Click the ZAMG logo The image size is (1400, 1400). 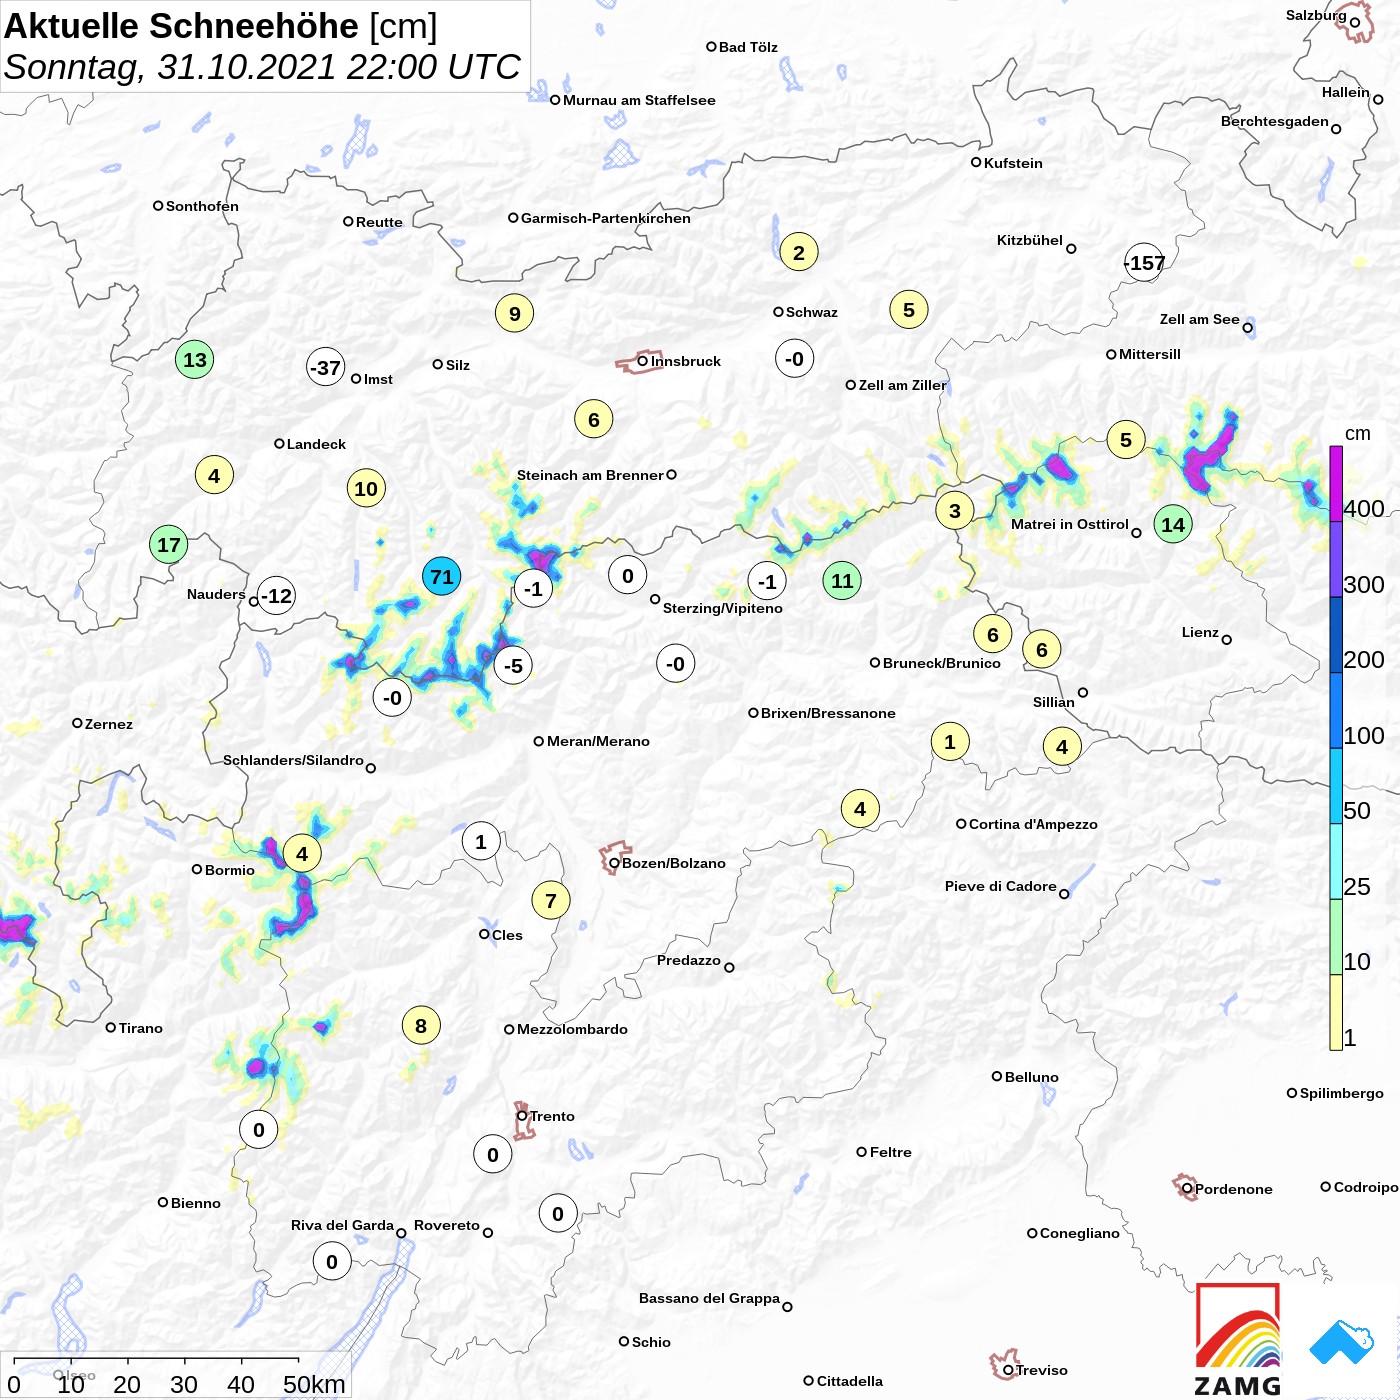coord(1238,1339)
